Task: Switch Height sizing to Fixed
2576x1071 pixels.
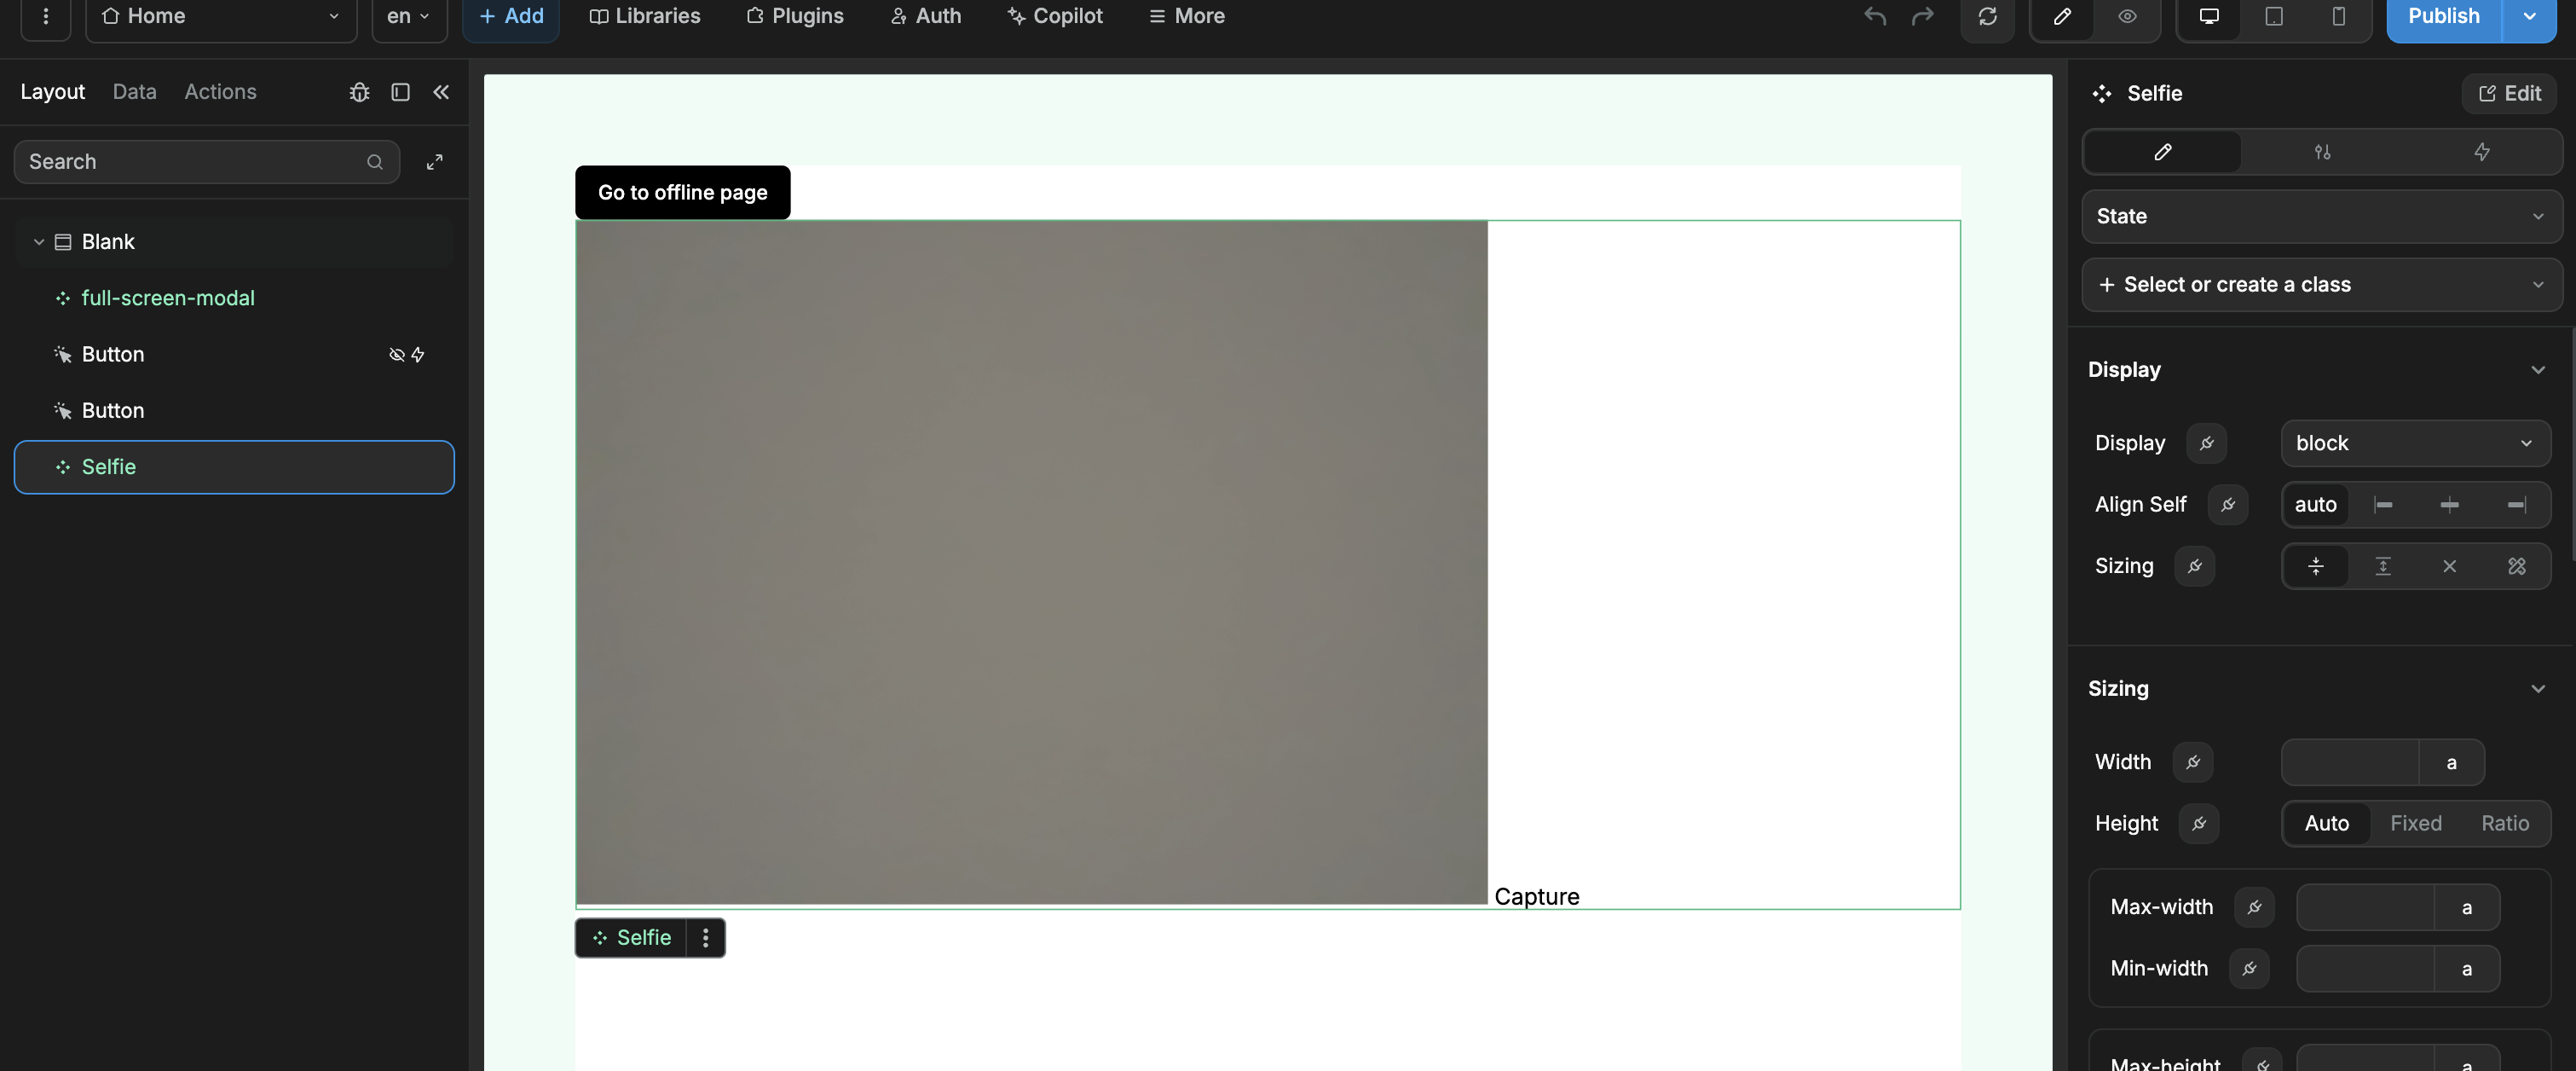Action: click(2416, 823)
